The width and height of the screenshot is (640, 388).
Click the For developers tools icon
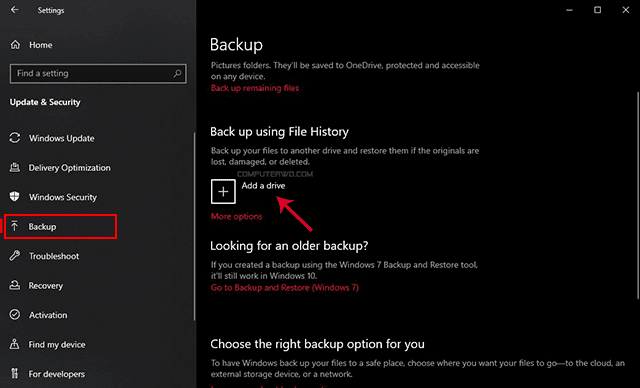[15, 373]
